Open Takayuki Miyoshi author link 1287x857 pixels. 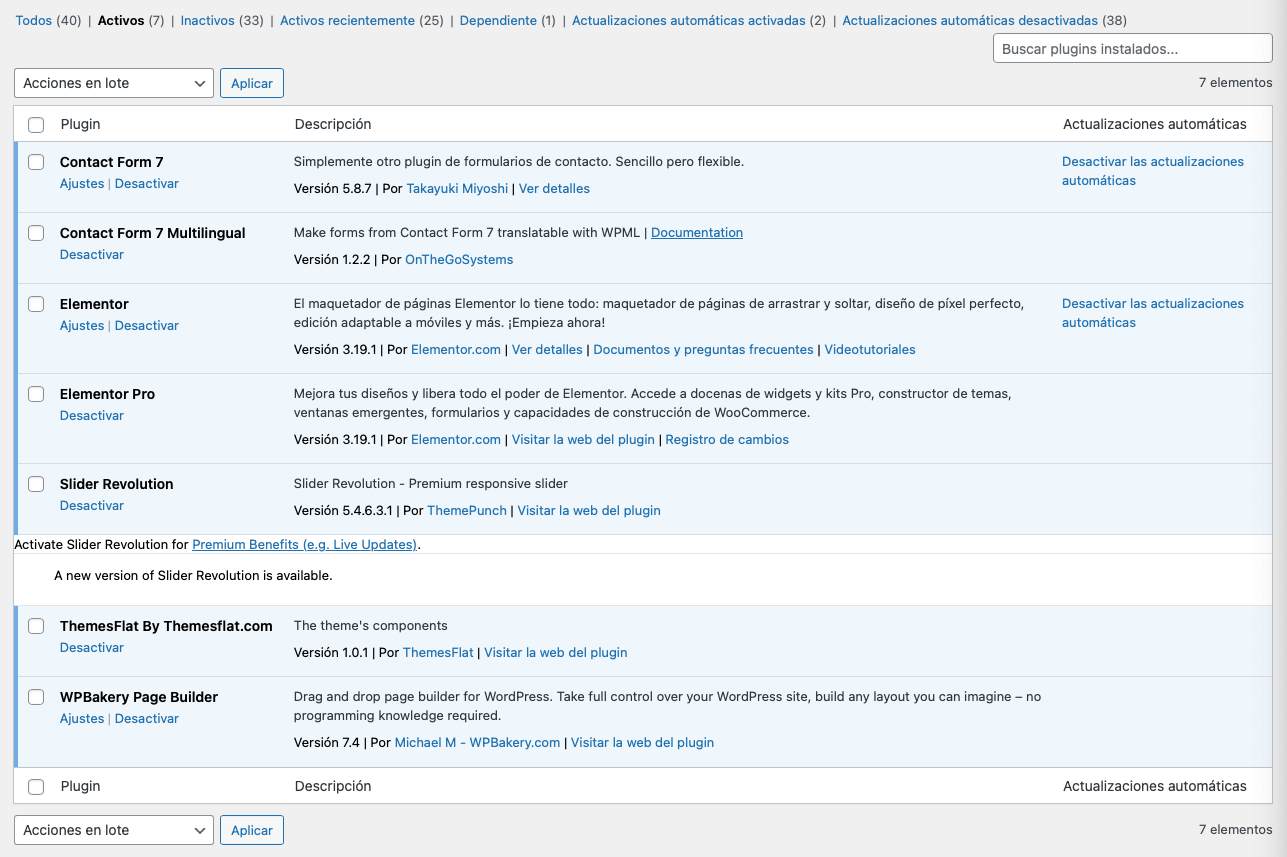click(x=457, y=188)
